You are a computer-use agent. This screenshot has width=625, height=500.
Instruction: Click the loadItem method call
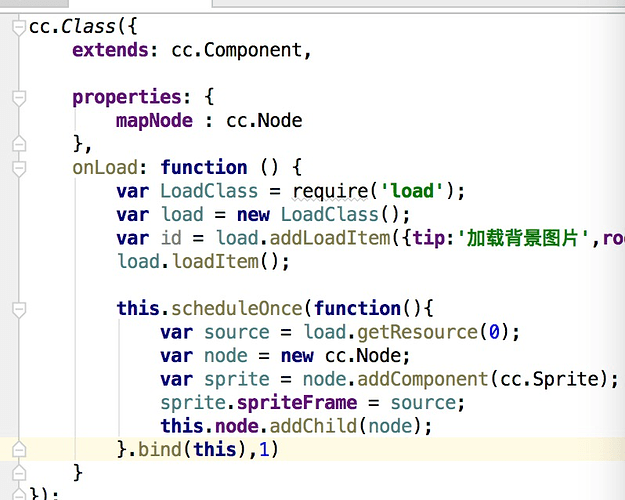[216, 262]
